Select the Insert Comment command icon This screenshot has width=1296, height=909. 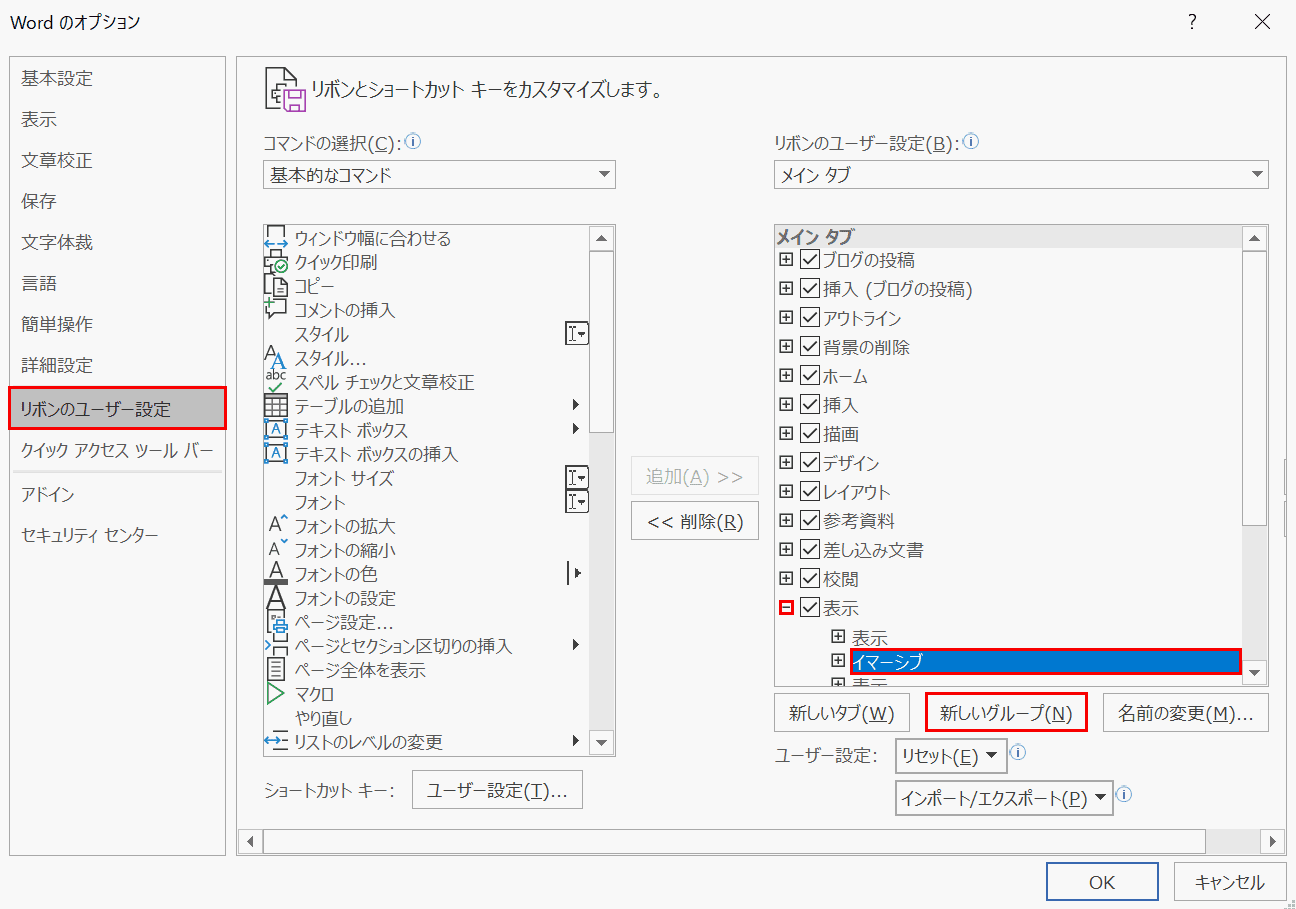pos(275,310)
